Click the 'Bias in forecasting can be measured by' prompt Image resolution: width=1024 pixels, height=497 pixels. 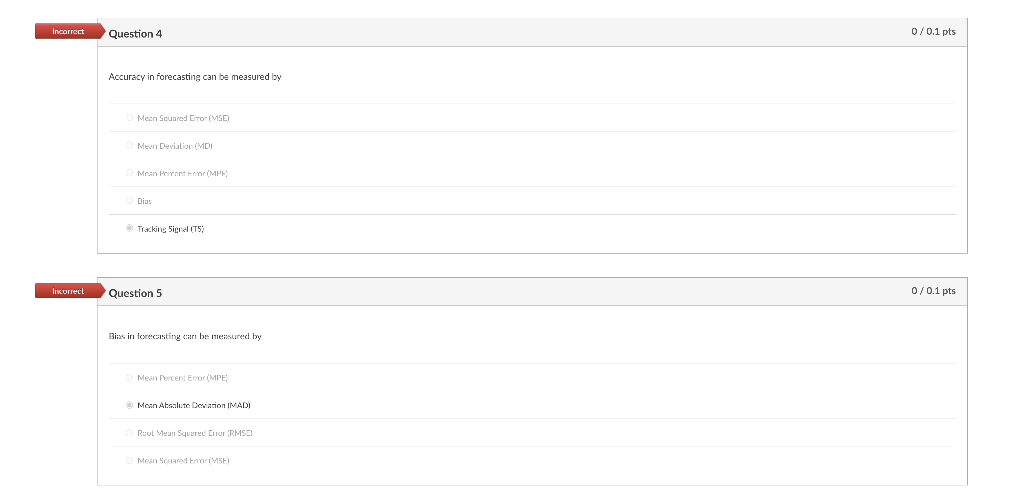point(185,337)
